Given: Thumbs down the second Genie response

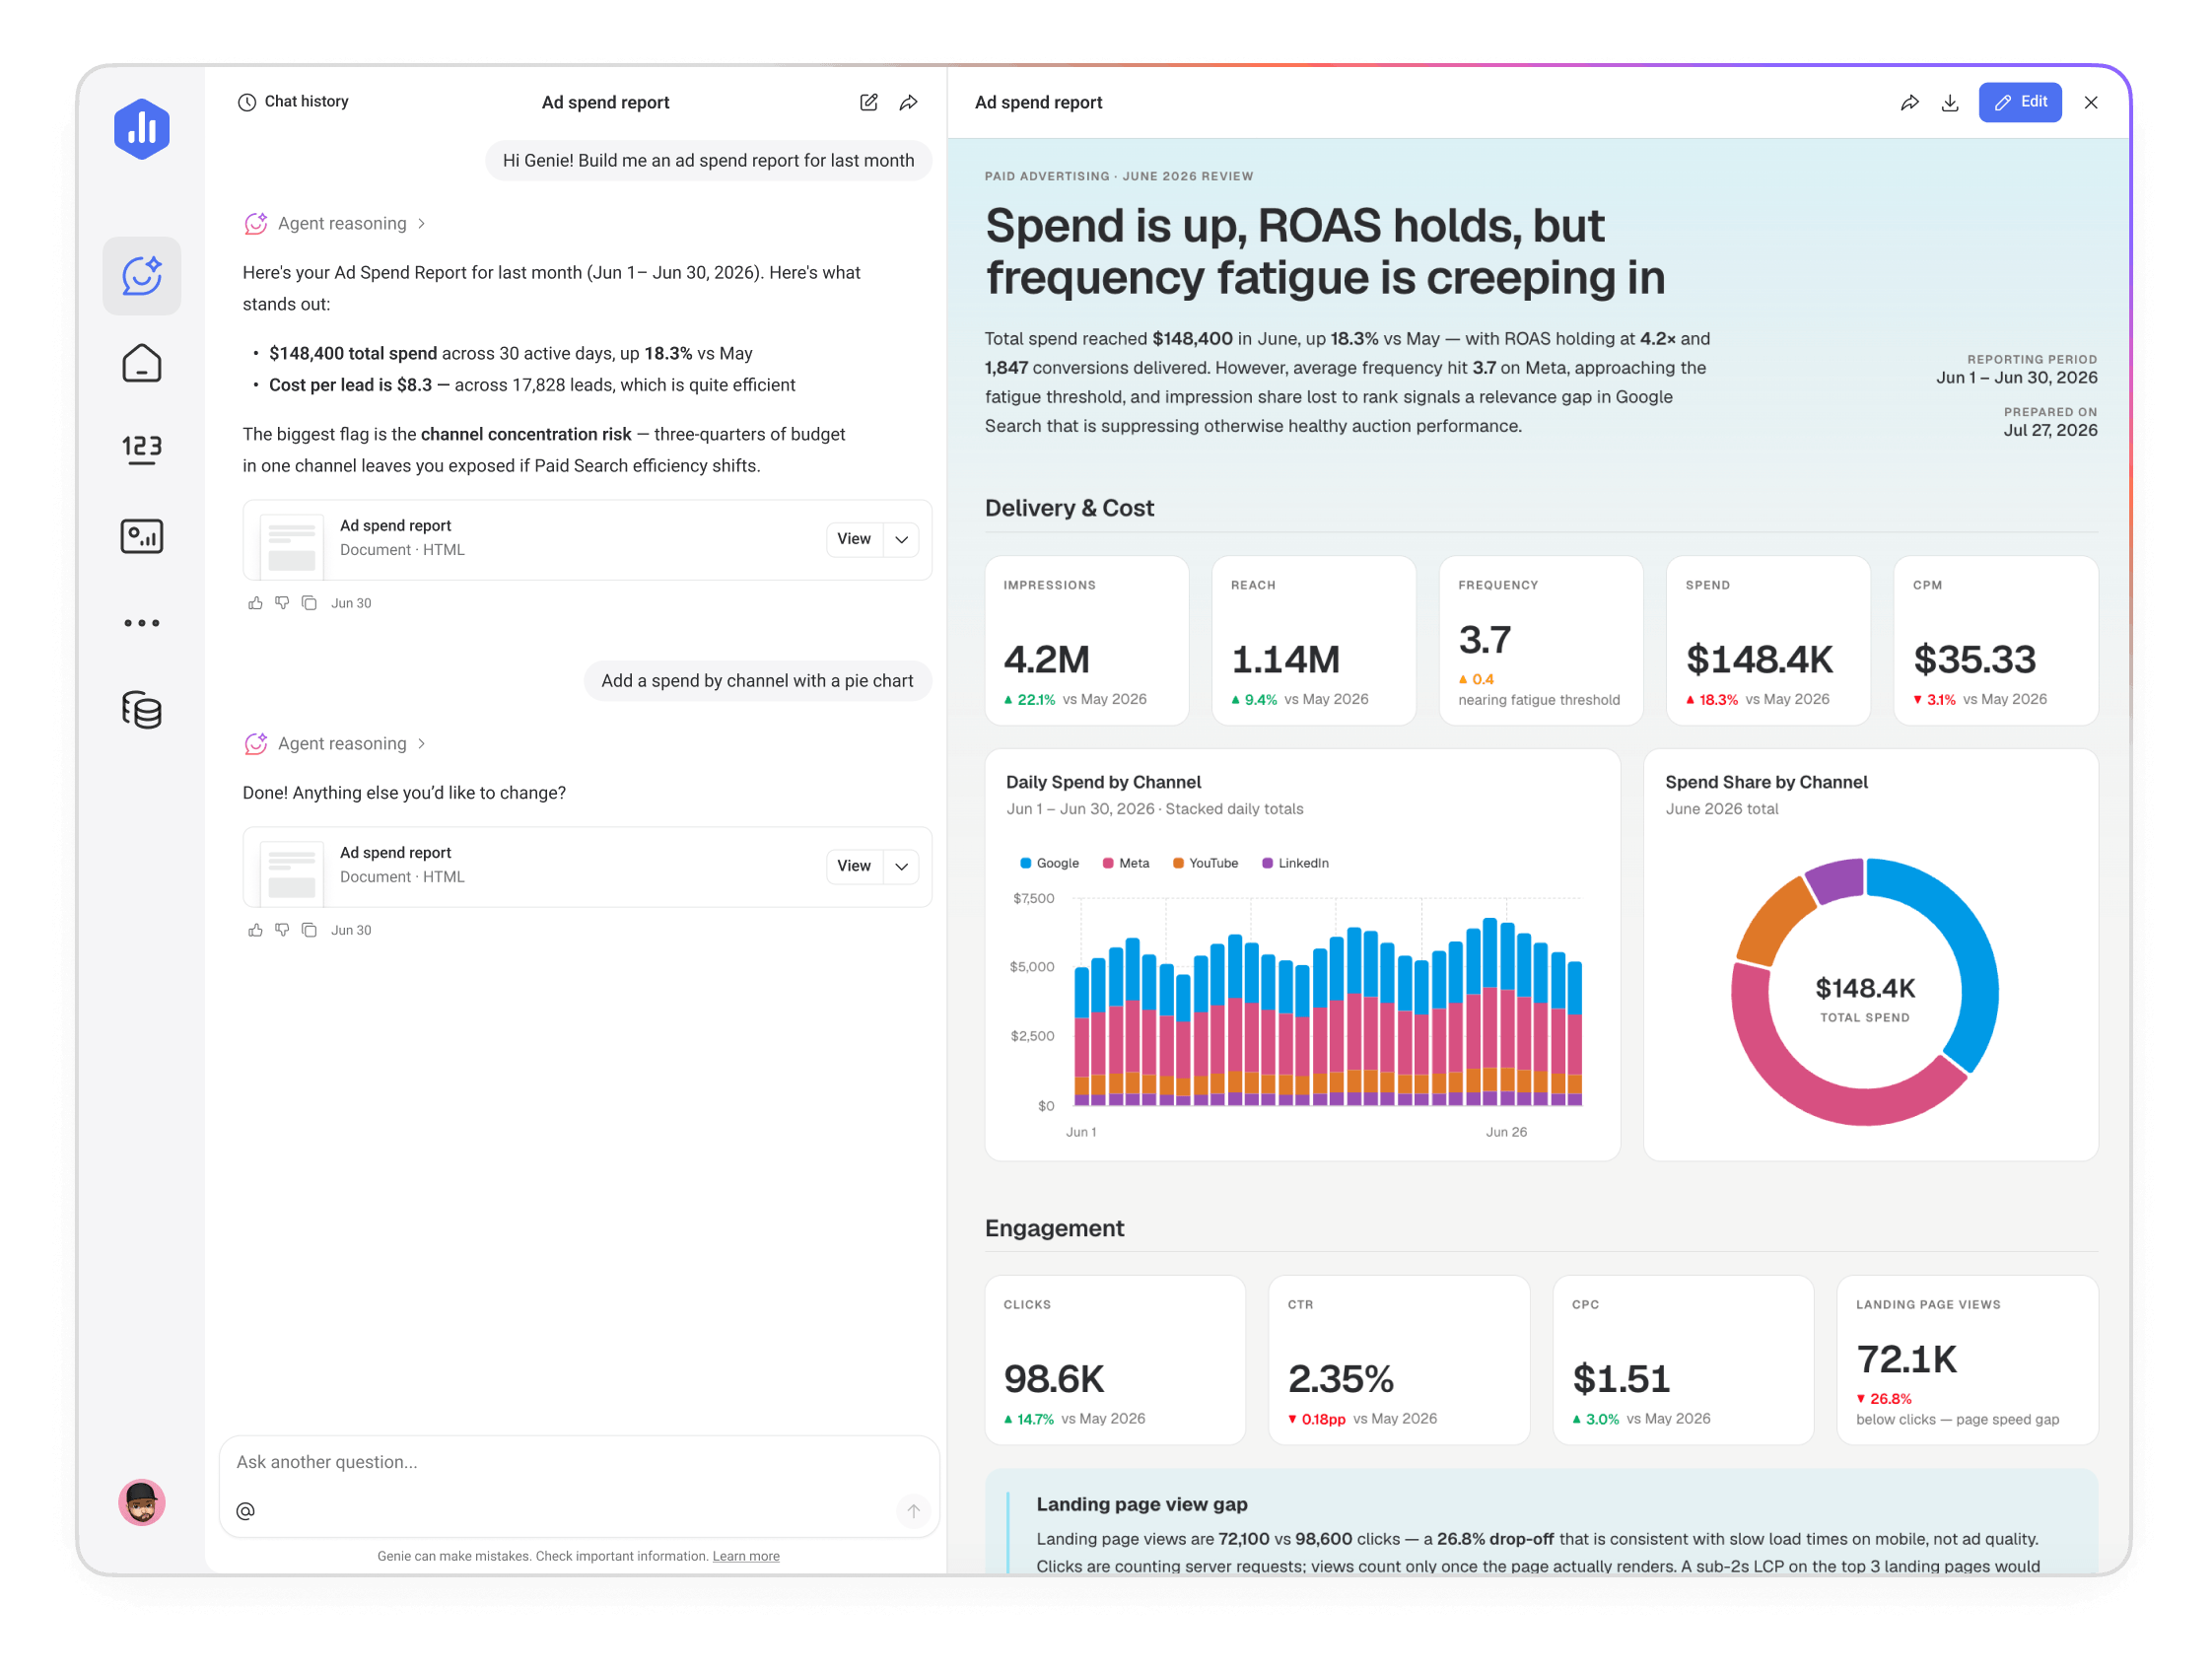Looking at the screenshot, I should pos(282,930).
